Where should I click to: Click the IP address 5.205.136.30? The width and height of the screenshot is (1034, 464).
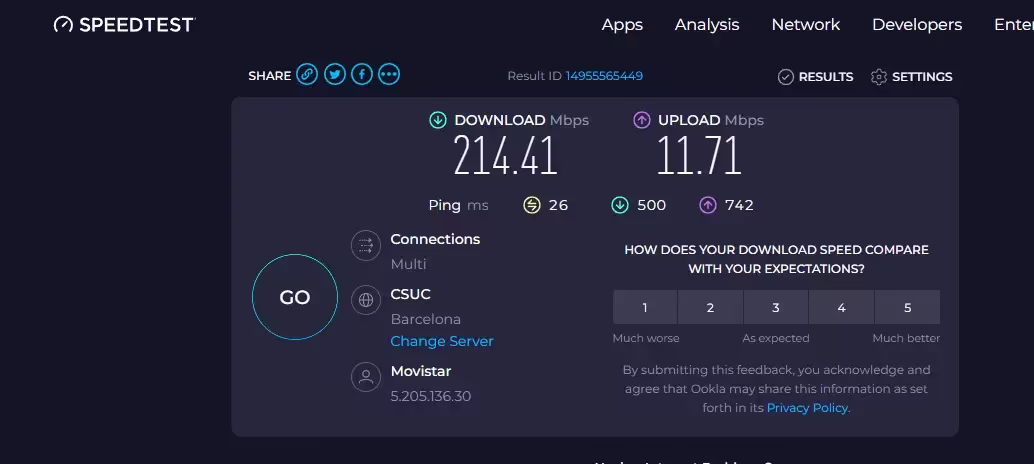coord(431,396)
